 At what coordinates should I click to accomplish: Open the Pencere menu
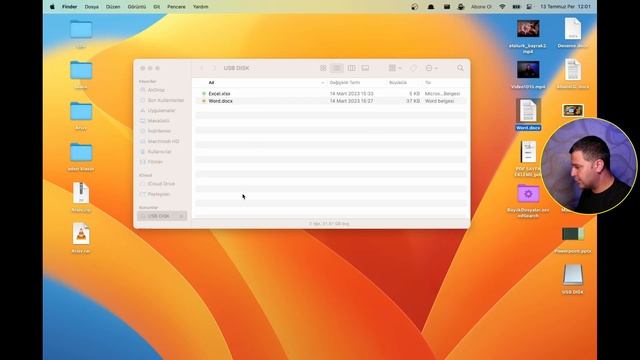click(176, 7)
